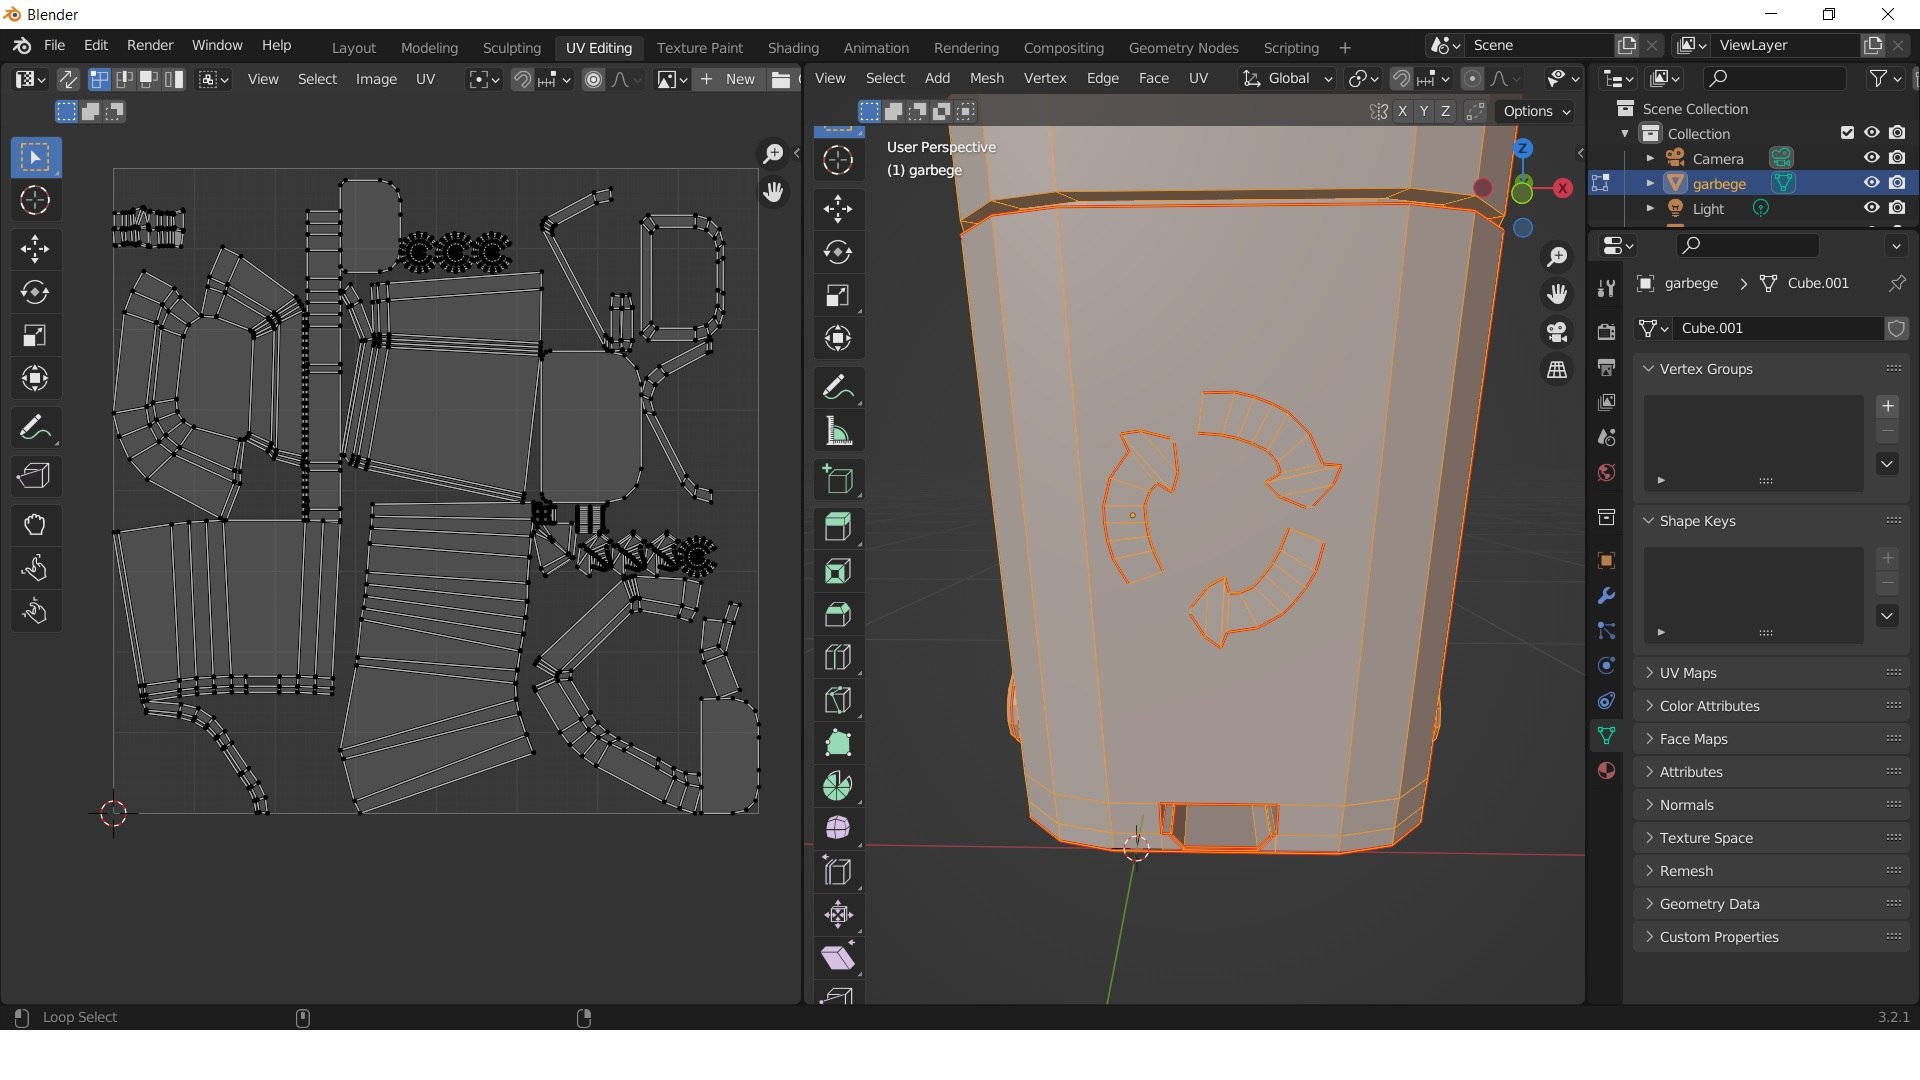The height and width of the screenshot is (1080, 1920).
Task: Click the outliner search field
Action: pyautogui.click(x=1774, y=78)
